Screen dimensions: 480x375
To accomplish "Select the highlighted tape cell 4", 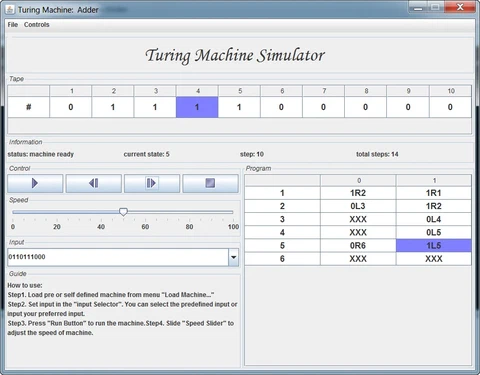I will (x=197, y=107).
